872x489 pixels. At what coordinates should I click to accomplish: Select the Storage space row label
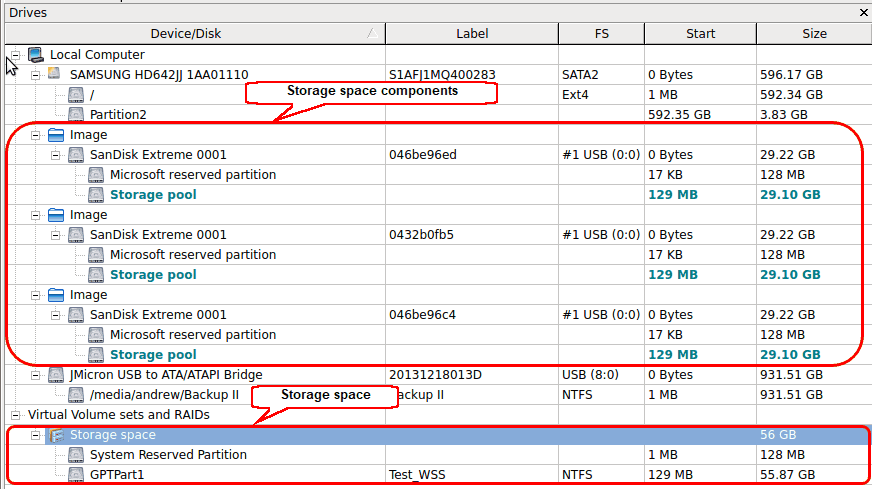[112, 435]
